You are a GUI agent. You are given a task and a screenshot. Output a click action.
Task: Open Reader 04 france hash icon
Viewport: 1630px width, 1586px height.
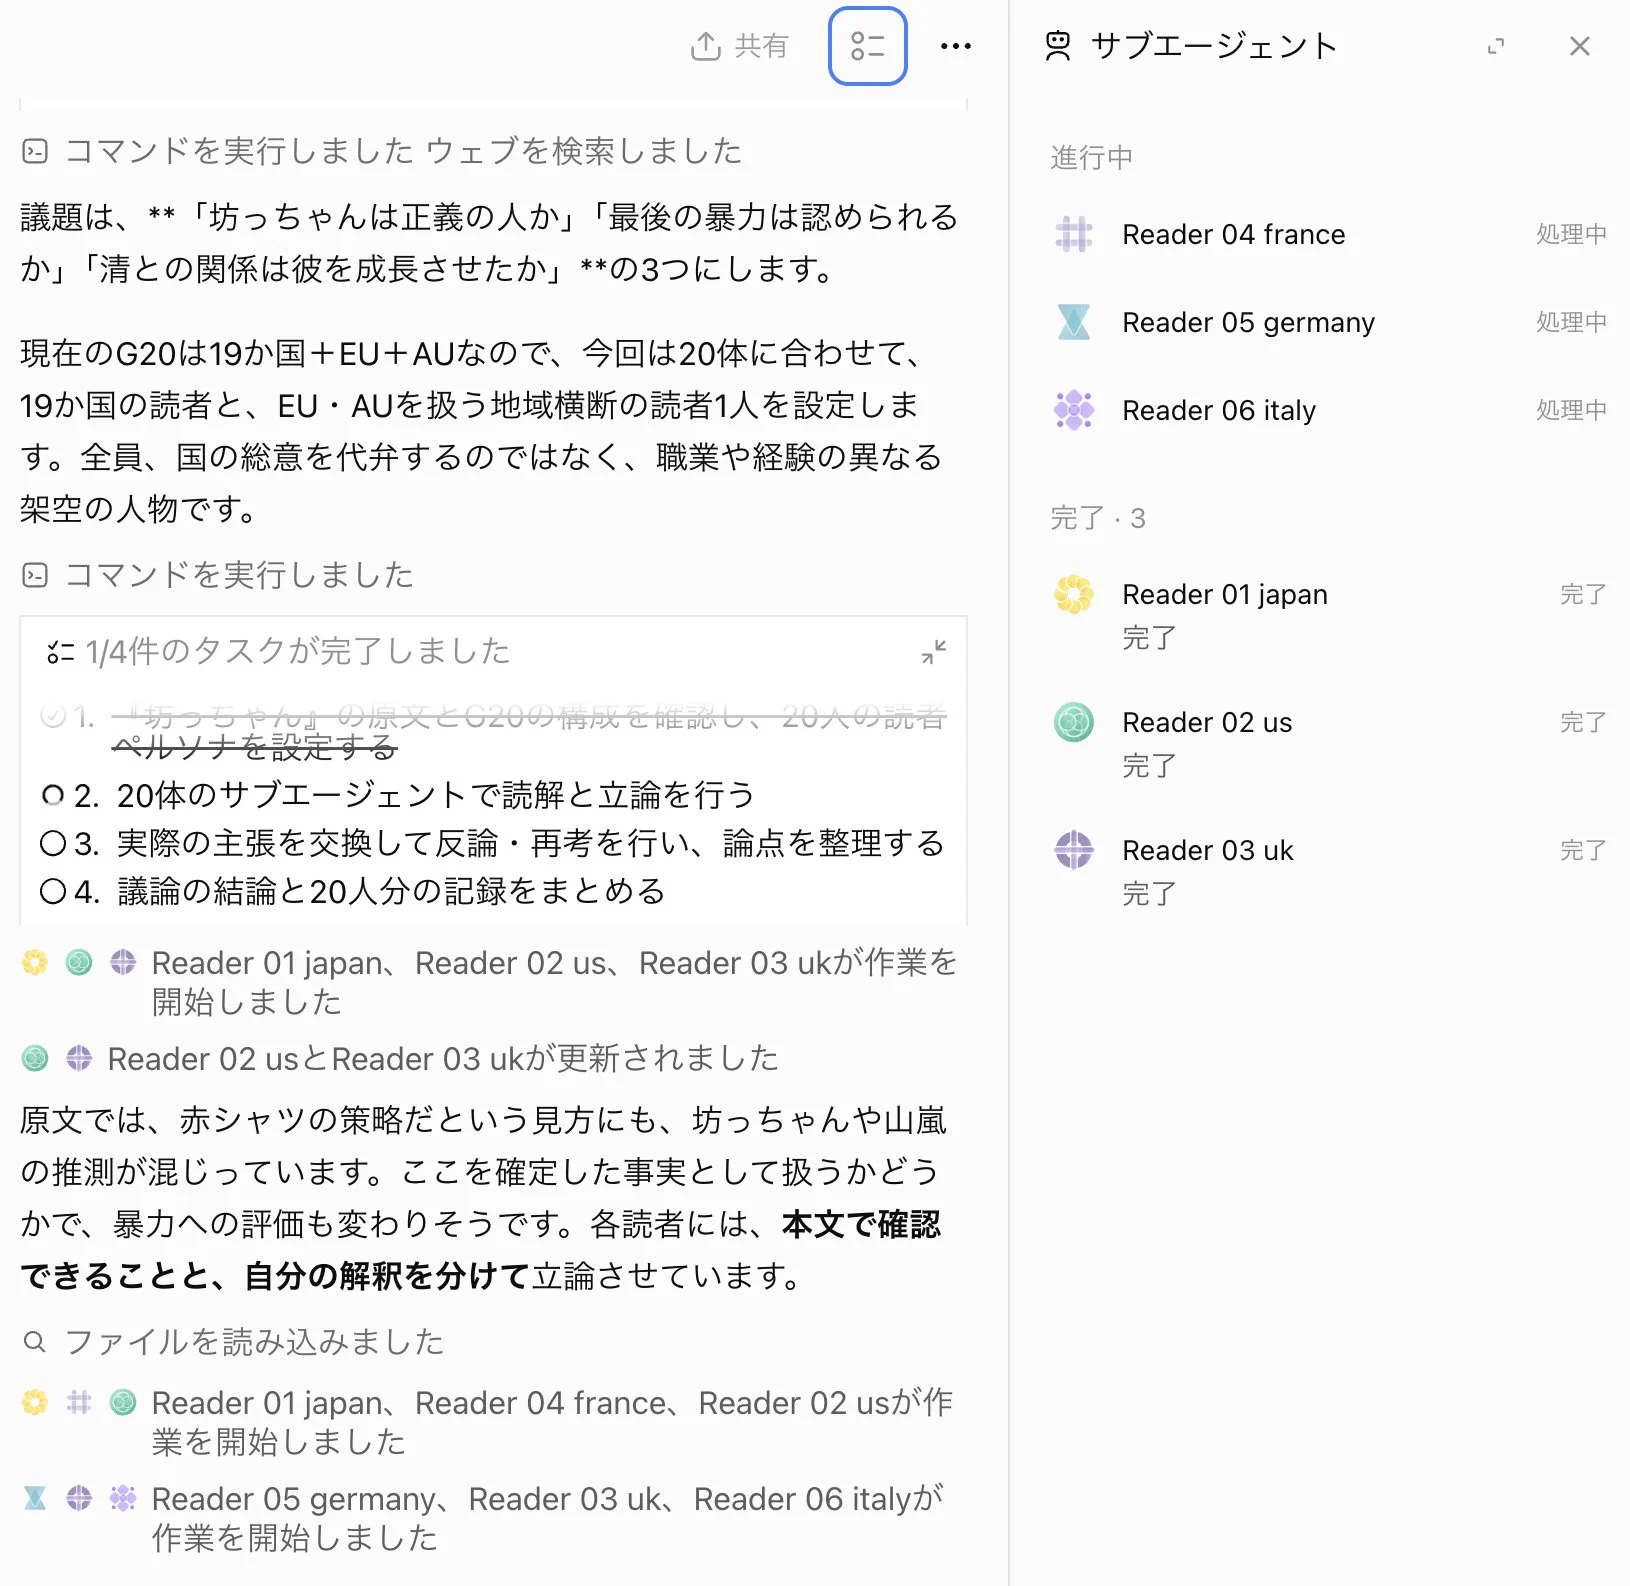click(x=1074, y=234)
